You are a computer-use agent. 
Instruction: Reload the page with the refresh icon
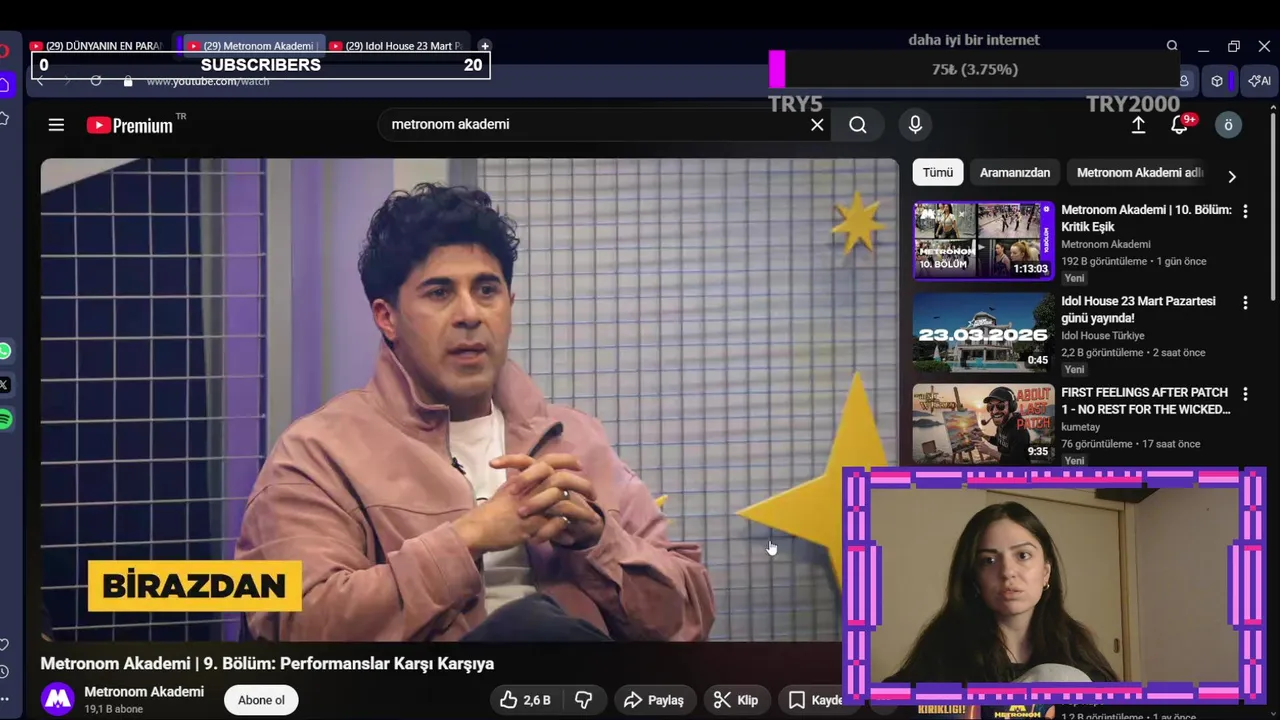(x=96, y=81)
